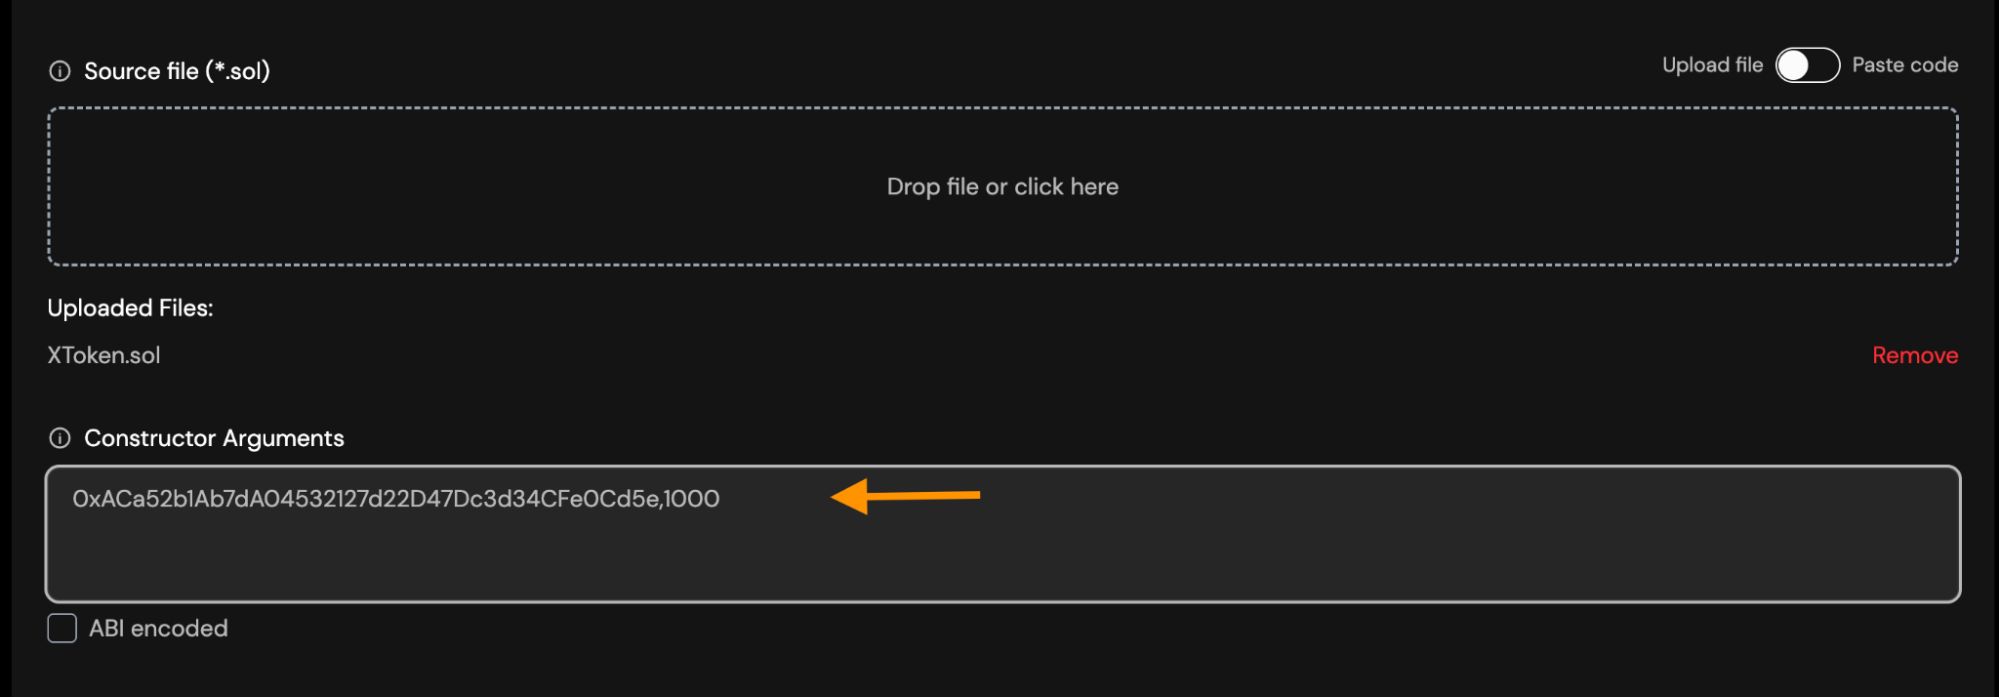Select the Paste code option label
The width and height of the screenshot is (1999, 697).
(1904, 65)
